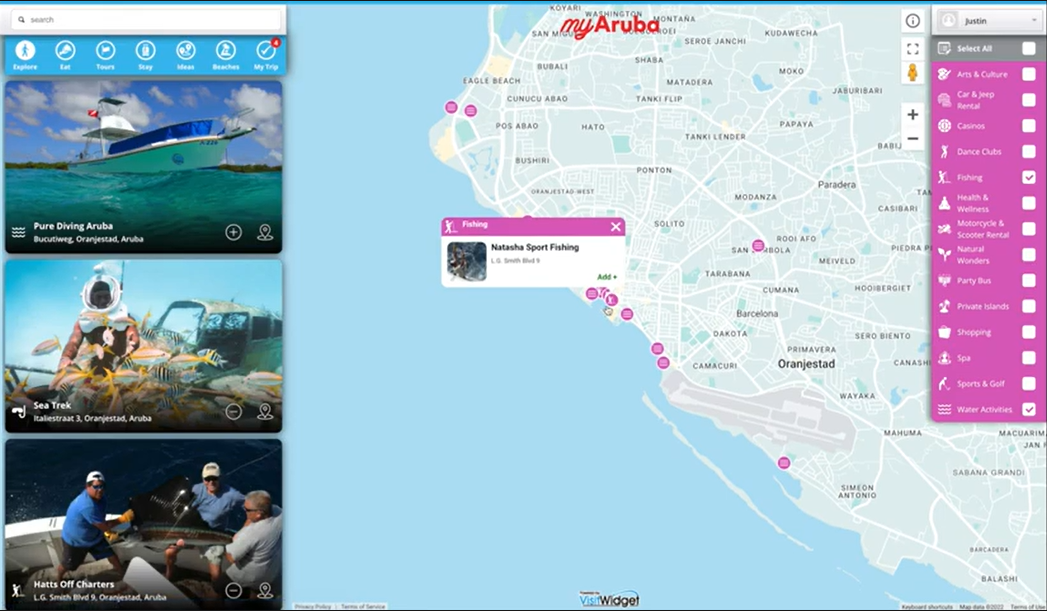Enable Car & Jeep Rental checkbox
The height and width of the screenshot is (611, 1047).
click(x=1029, y=100)
